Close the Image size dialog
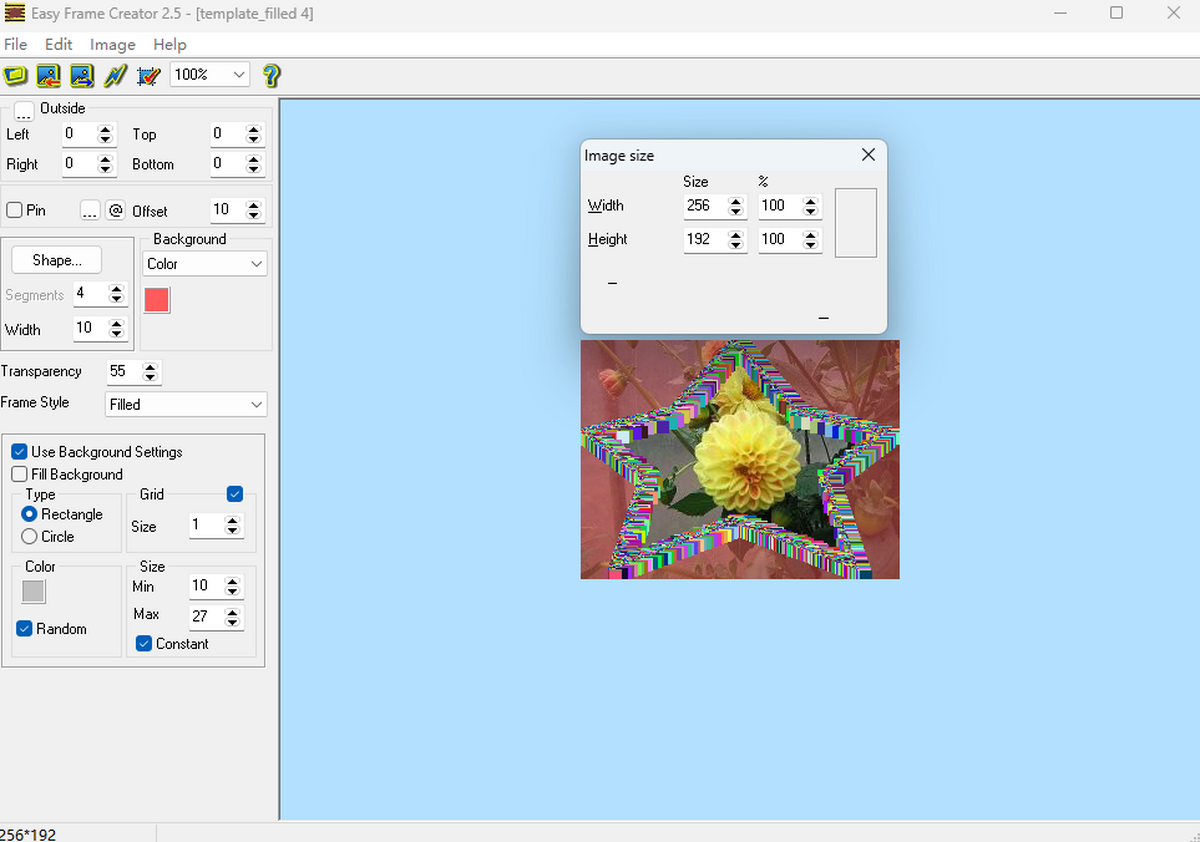1200x842 pixels. pyautogui.click(x=868, y=155)
